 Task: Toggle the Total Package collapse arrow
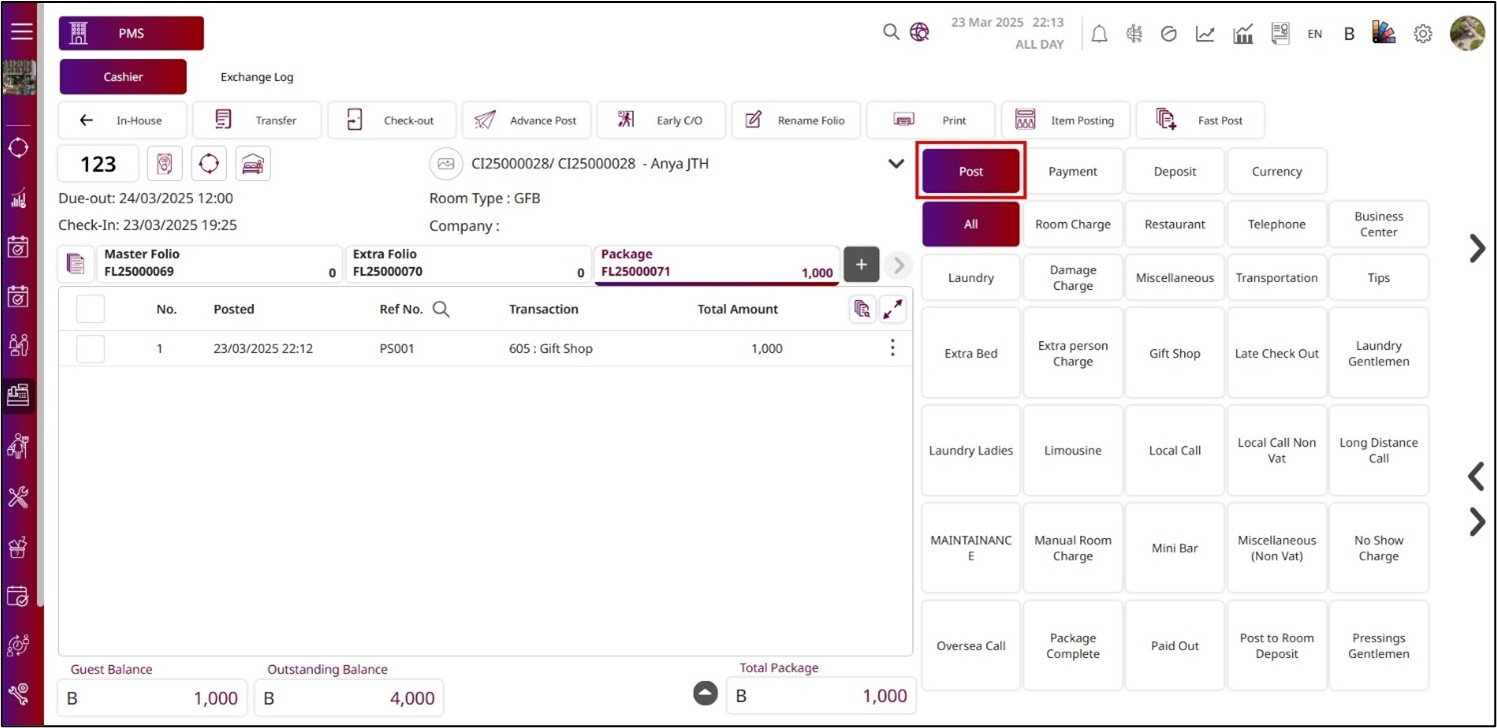[706, 693]
